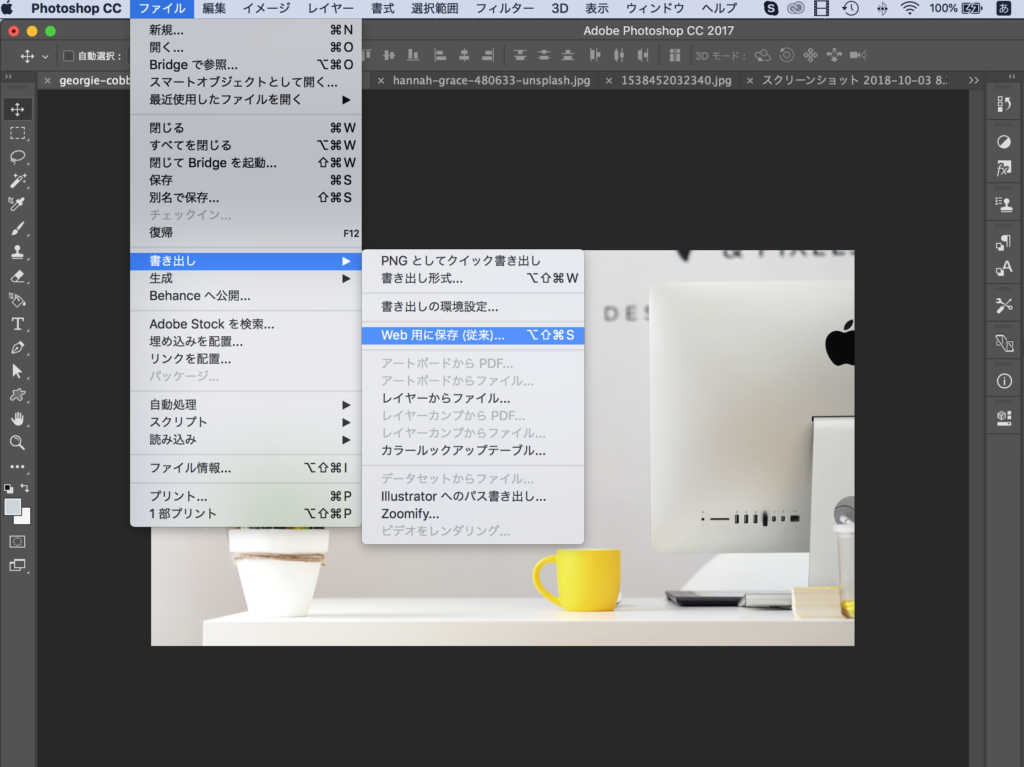The image size is (1024, 767).
Task: Choose レイヤーからファイル... item
Action: pos(473,398)
